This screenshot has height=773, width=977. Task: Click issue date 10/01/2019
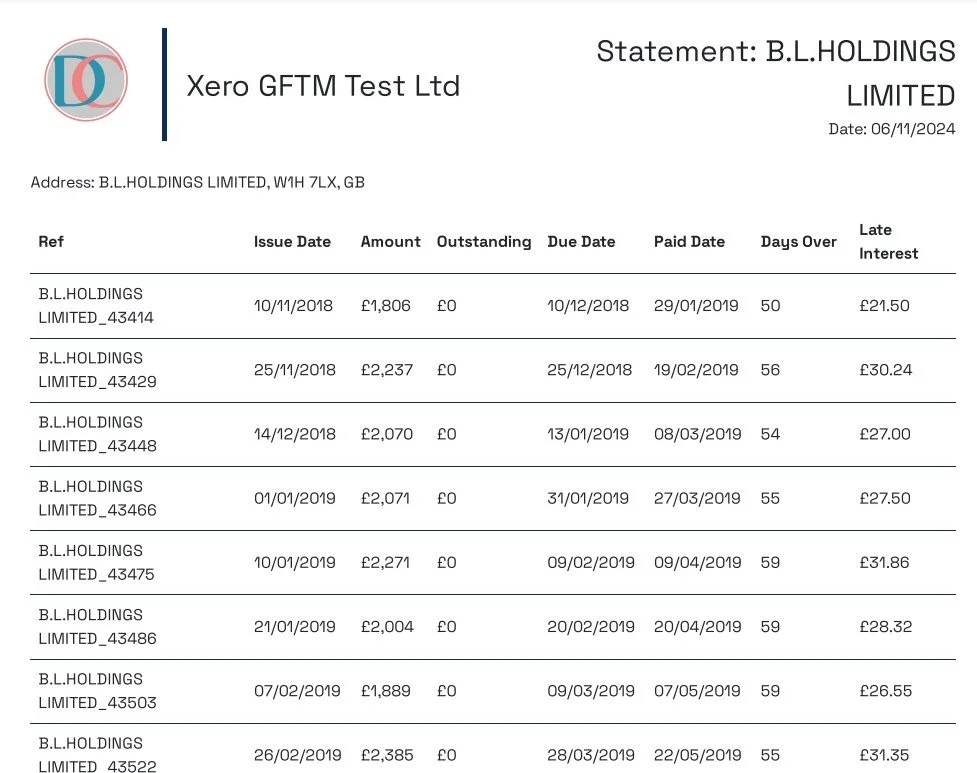pyautogui.click(x=295, y=562)
